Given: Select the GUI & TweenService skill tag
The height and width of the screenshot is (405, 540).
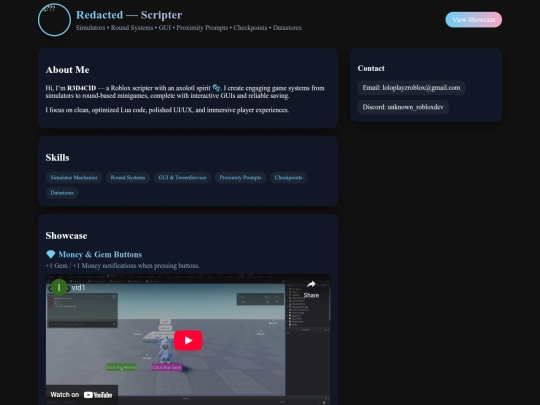Looking at the screenshot, I should [x=182, y=178].
